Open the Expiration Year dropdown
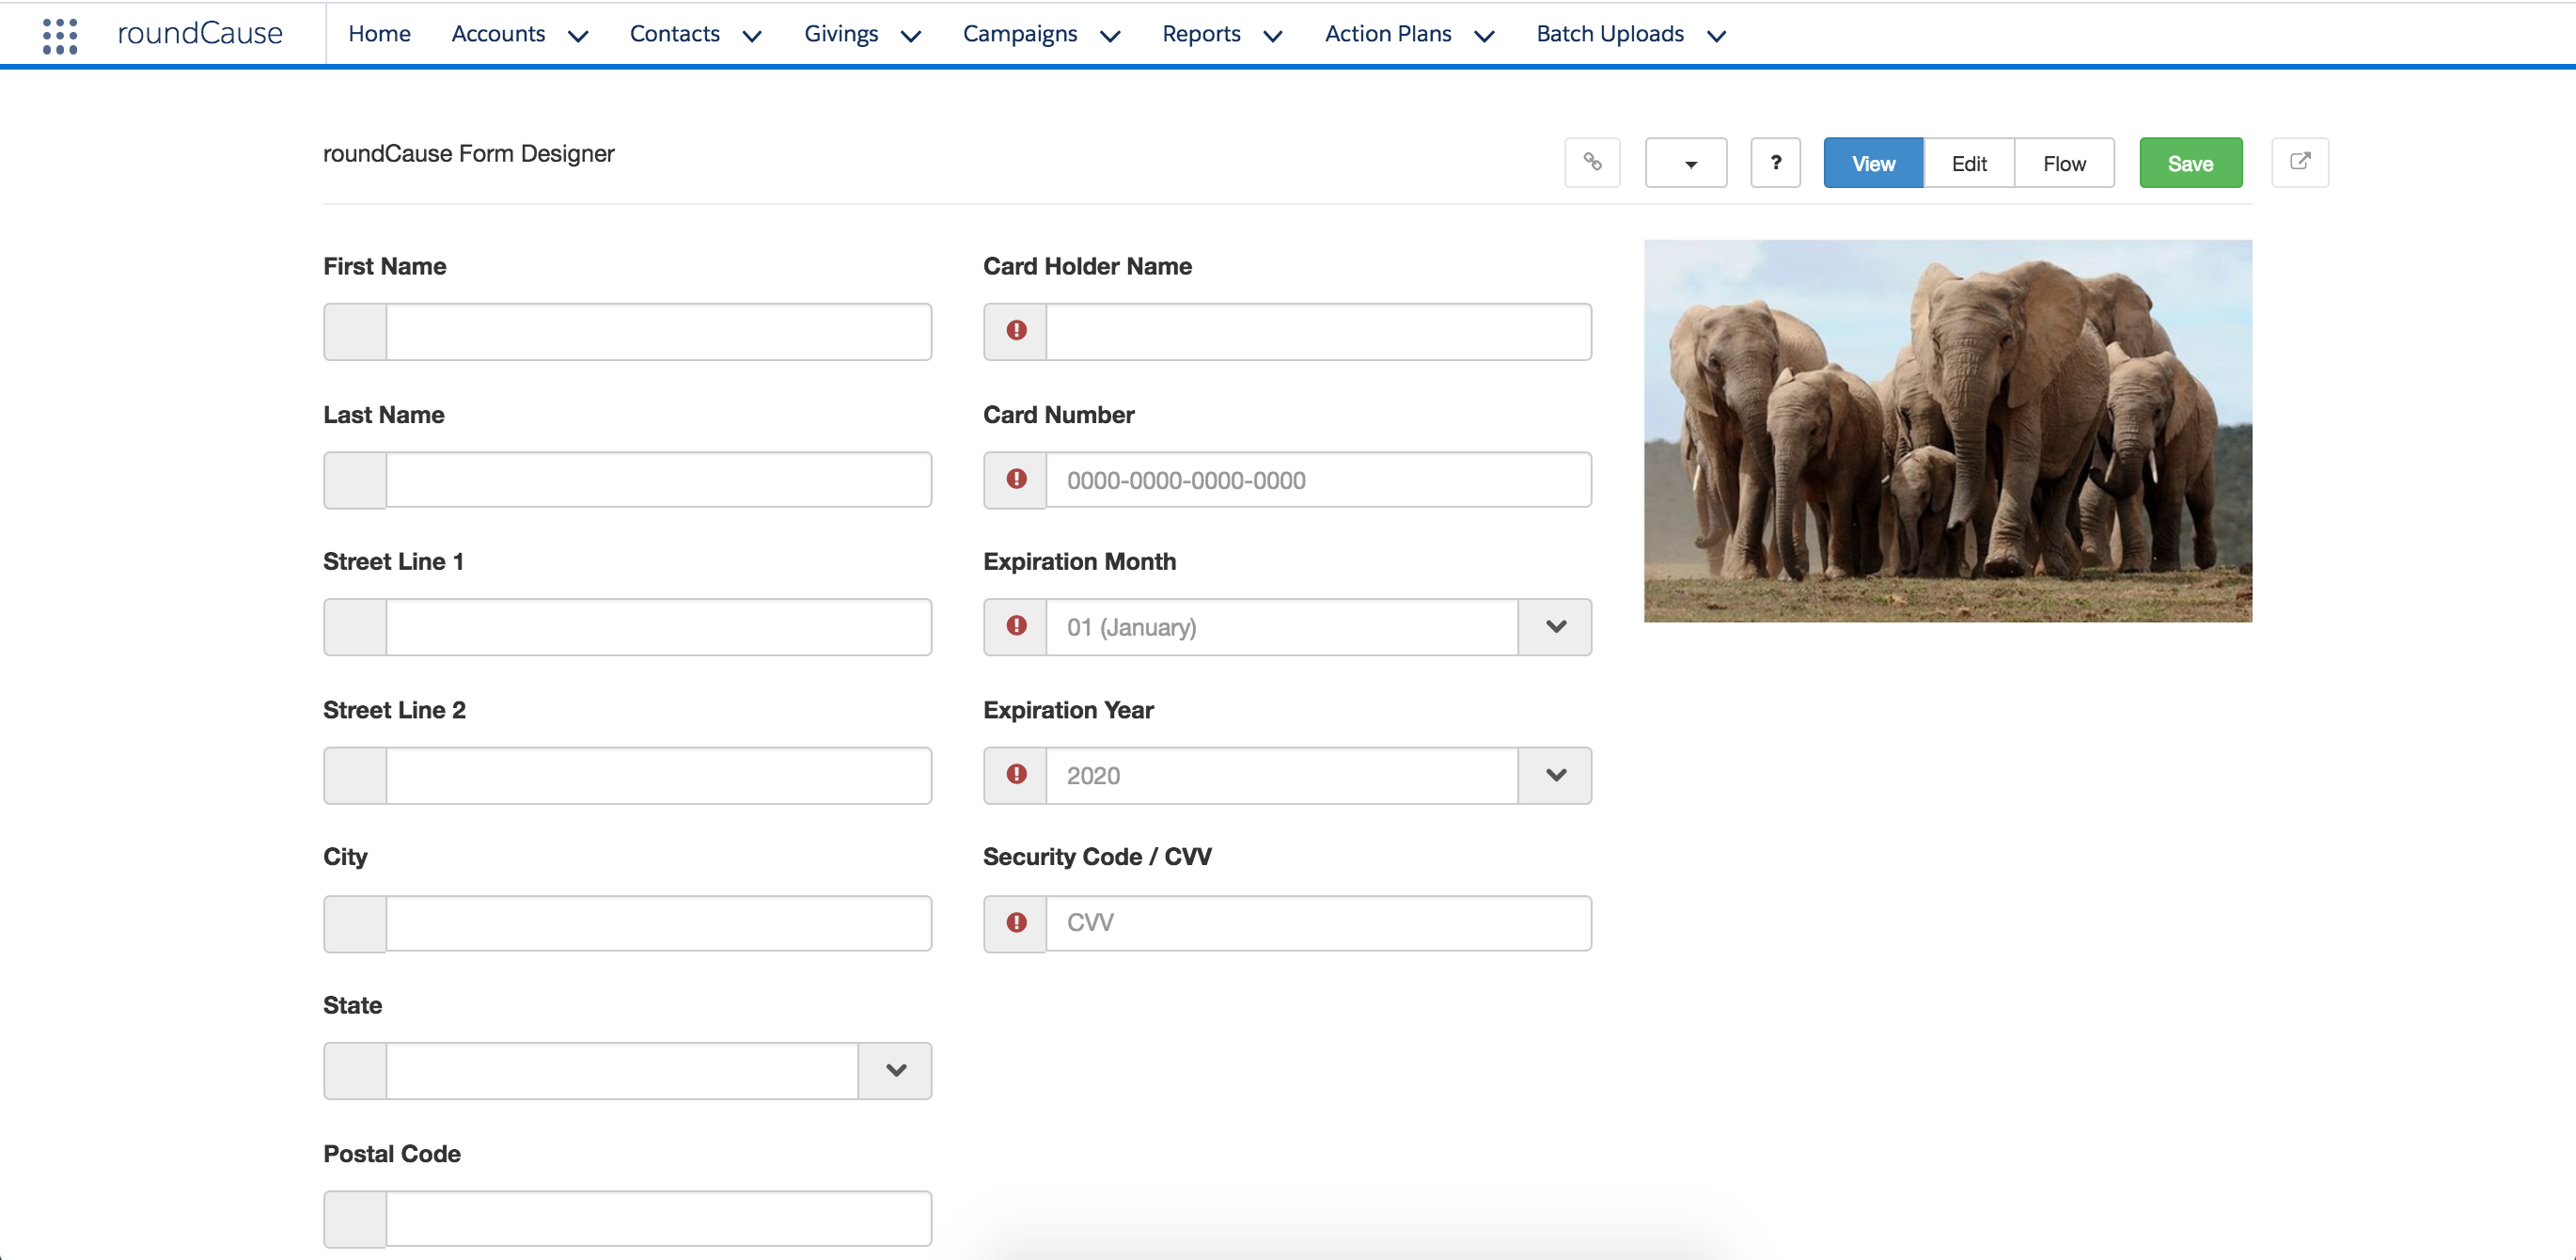This screenshot has width=2576, height=1260. (x=1555, y=775)
